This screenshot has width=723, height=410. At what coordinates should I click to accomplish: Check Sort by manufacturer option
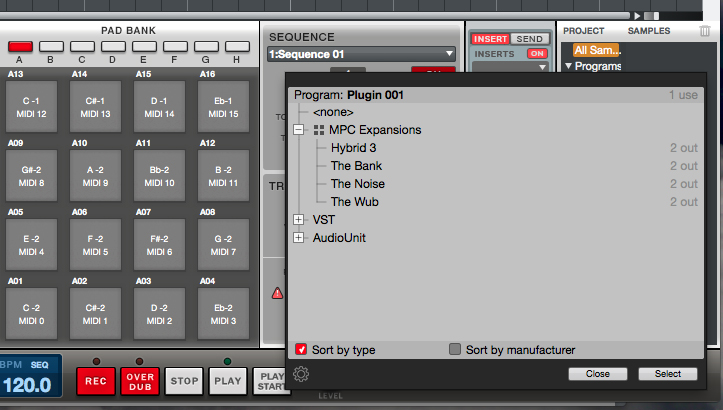pyautogui.click(x=455, y=349)
